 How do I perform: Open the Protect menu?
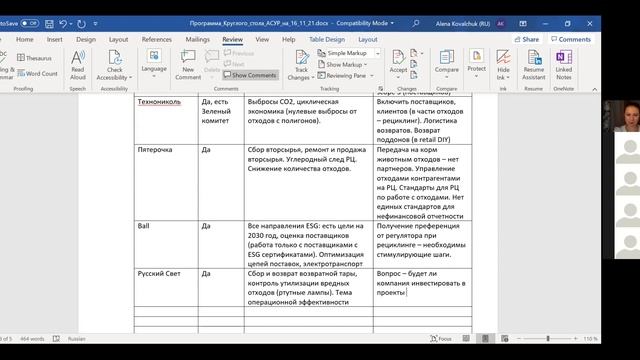[x=476, y=63]
